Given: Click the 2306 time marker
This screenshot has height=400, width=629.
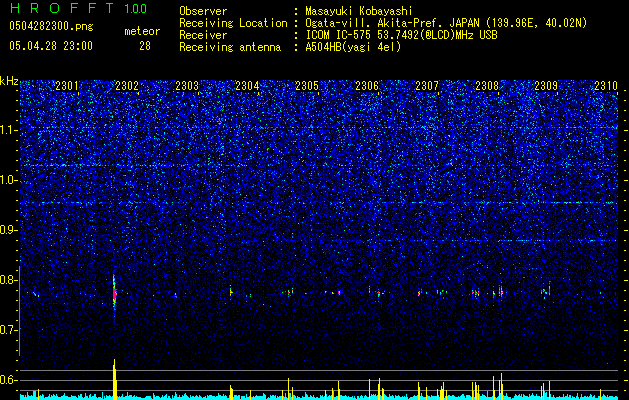Looking at the screenshot, I should (x=367, y=86).
